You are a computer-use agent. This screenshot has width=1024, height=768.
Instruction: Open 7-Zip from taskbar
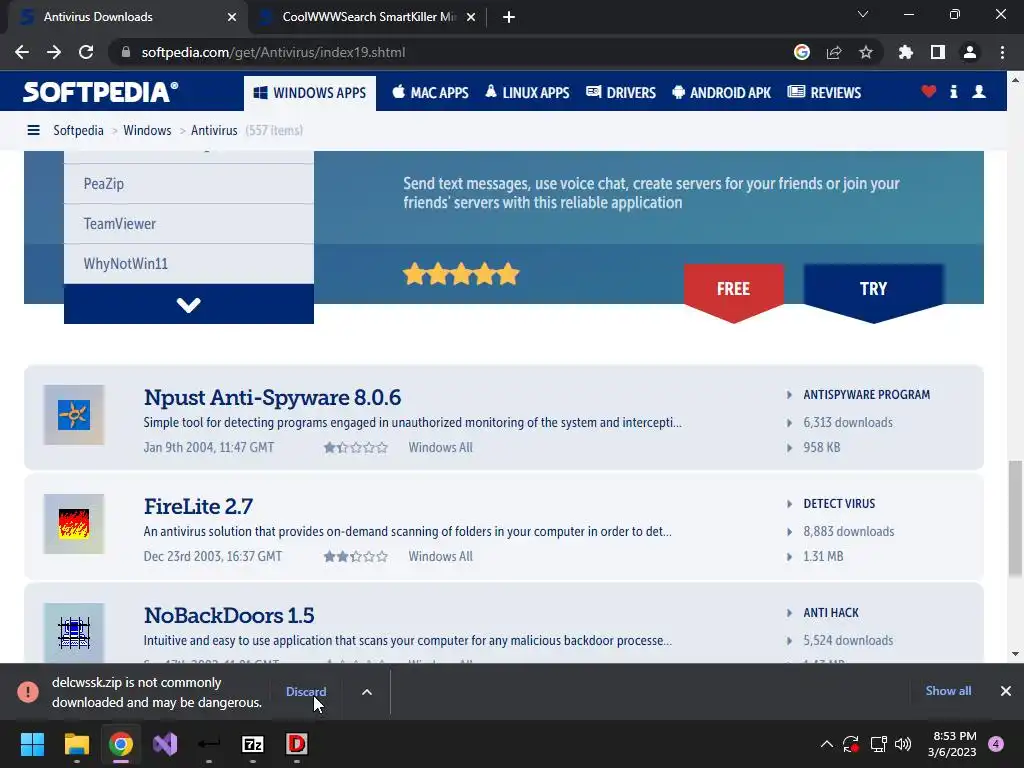coord(253,744)
